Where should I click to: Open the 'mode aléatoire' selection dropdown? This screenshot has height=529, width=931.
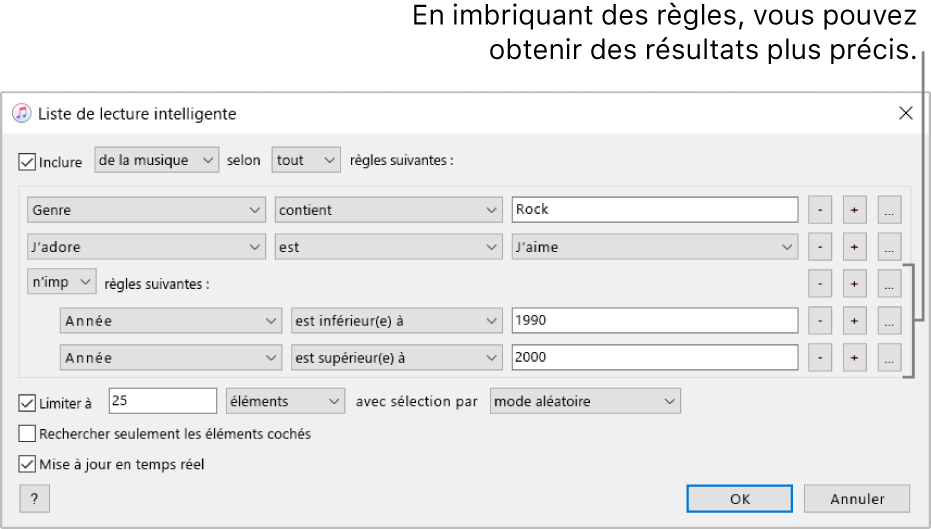tap(585, 402)
